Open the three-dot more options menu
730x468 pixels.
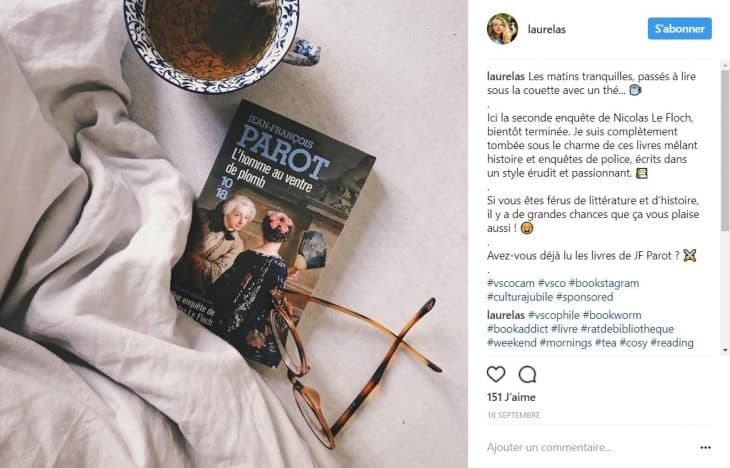(x=705, y=448)
